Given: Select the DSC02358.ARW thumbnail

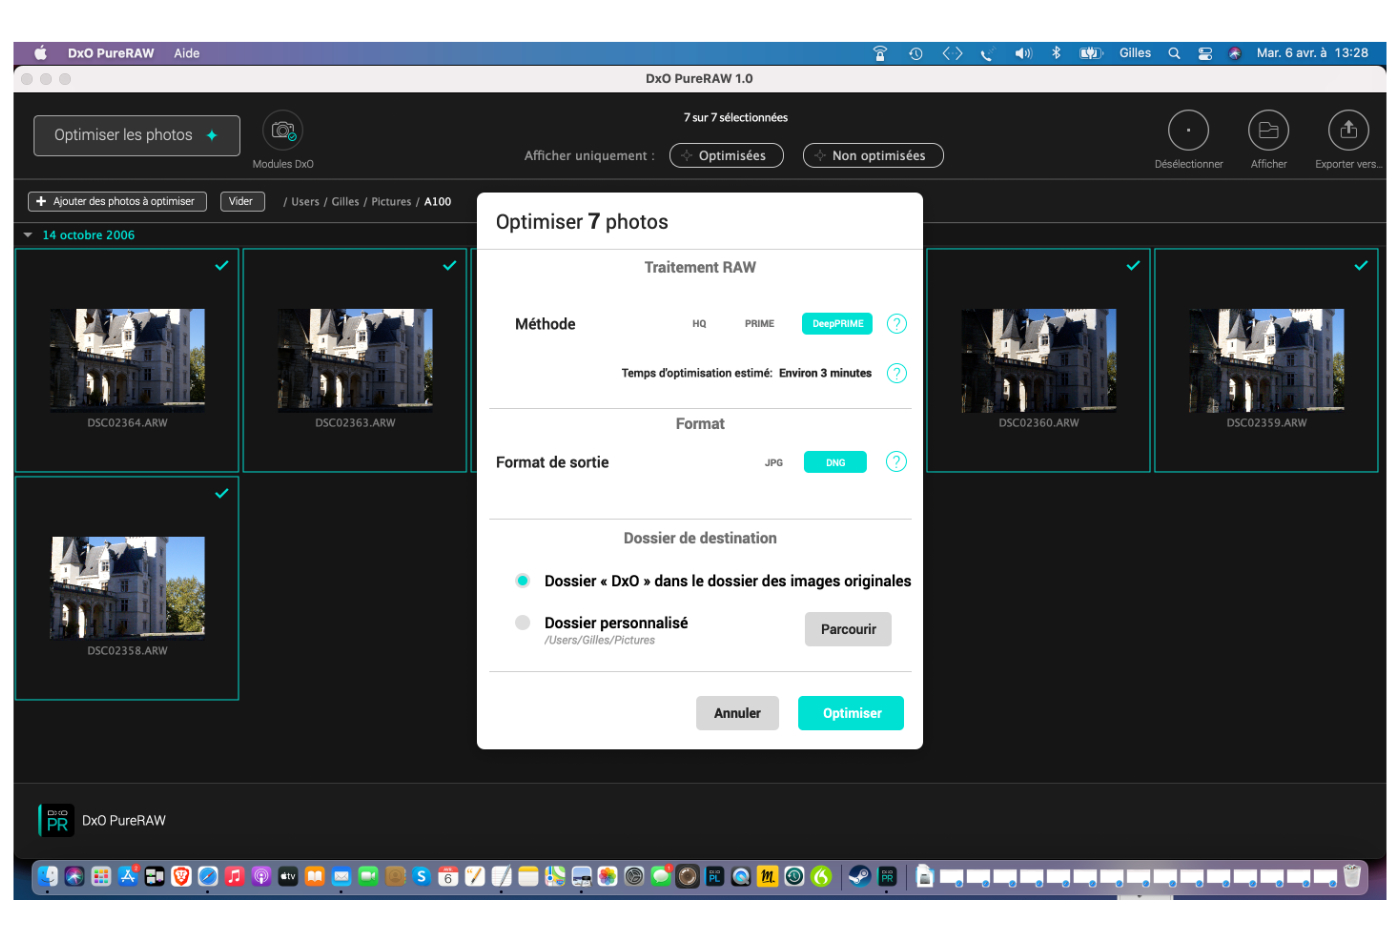Looking at the screenshot, I should coord(127,587).
